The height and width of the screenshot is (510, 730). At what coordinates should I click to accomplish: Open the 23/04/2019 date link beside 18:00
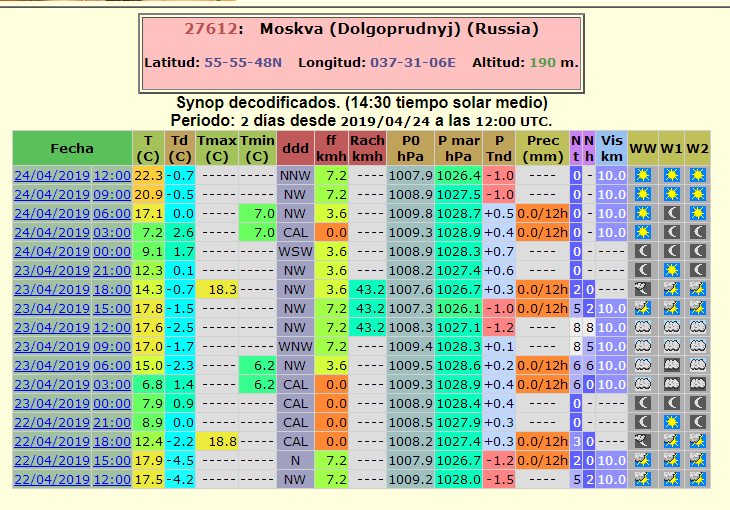tap(52, 290)
